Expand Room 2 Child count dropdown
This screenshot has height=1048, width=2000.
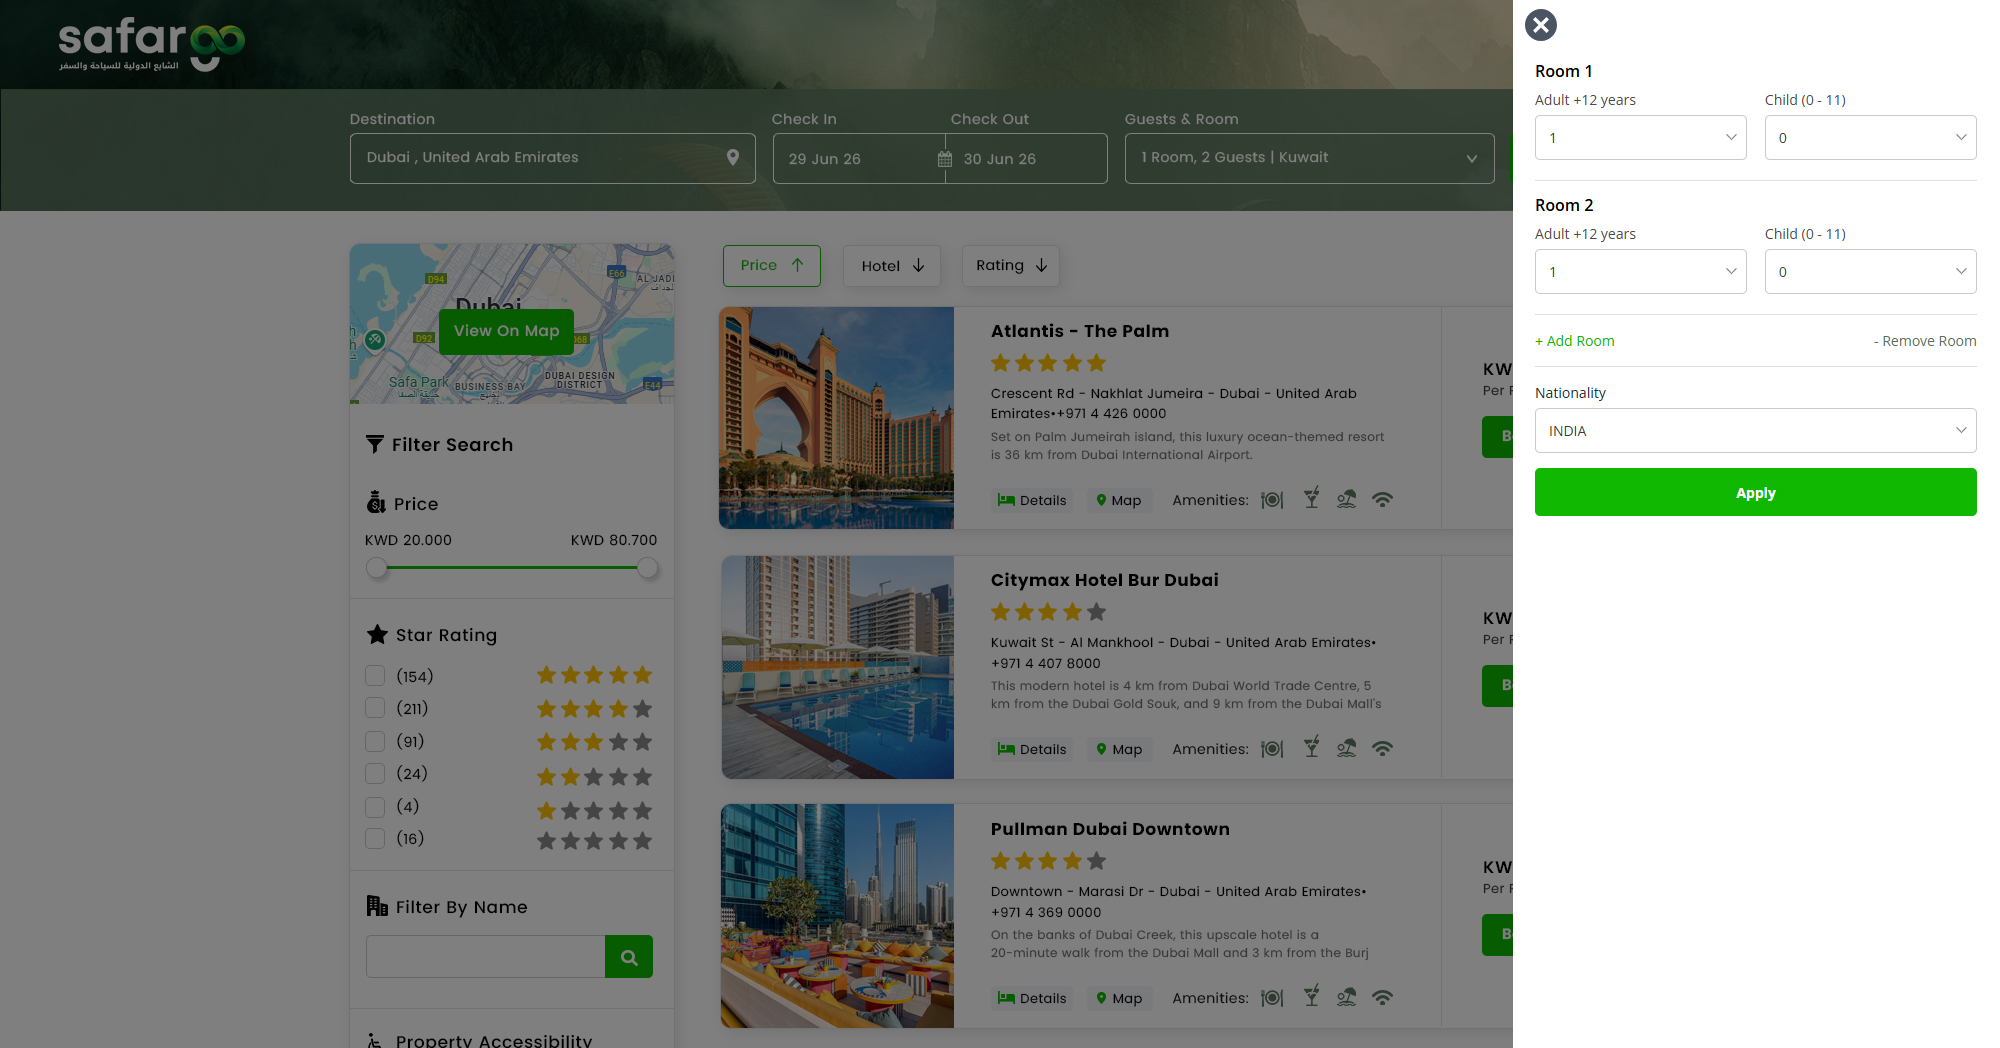tap(1870, 272)
